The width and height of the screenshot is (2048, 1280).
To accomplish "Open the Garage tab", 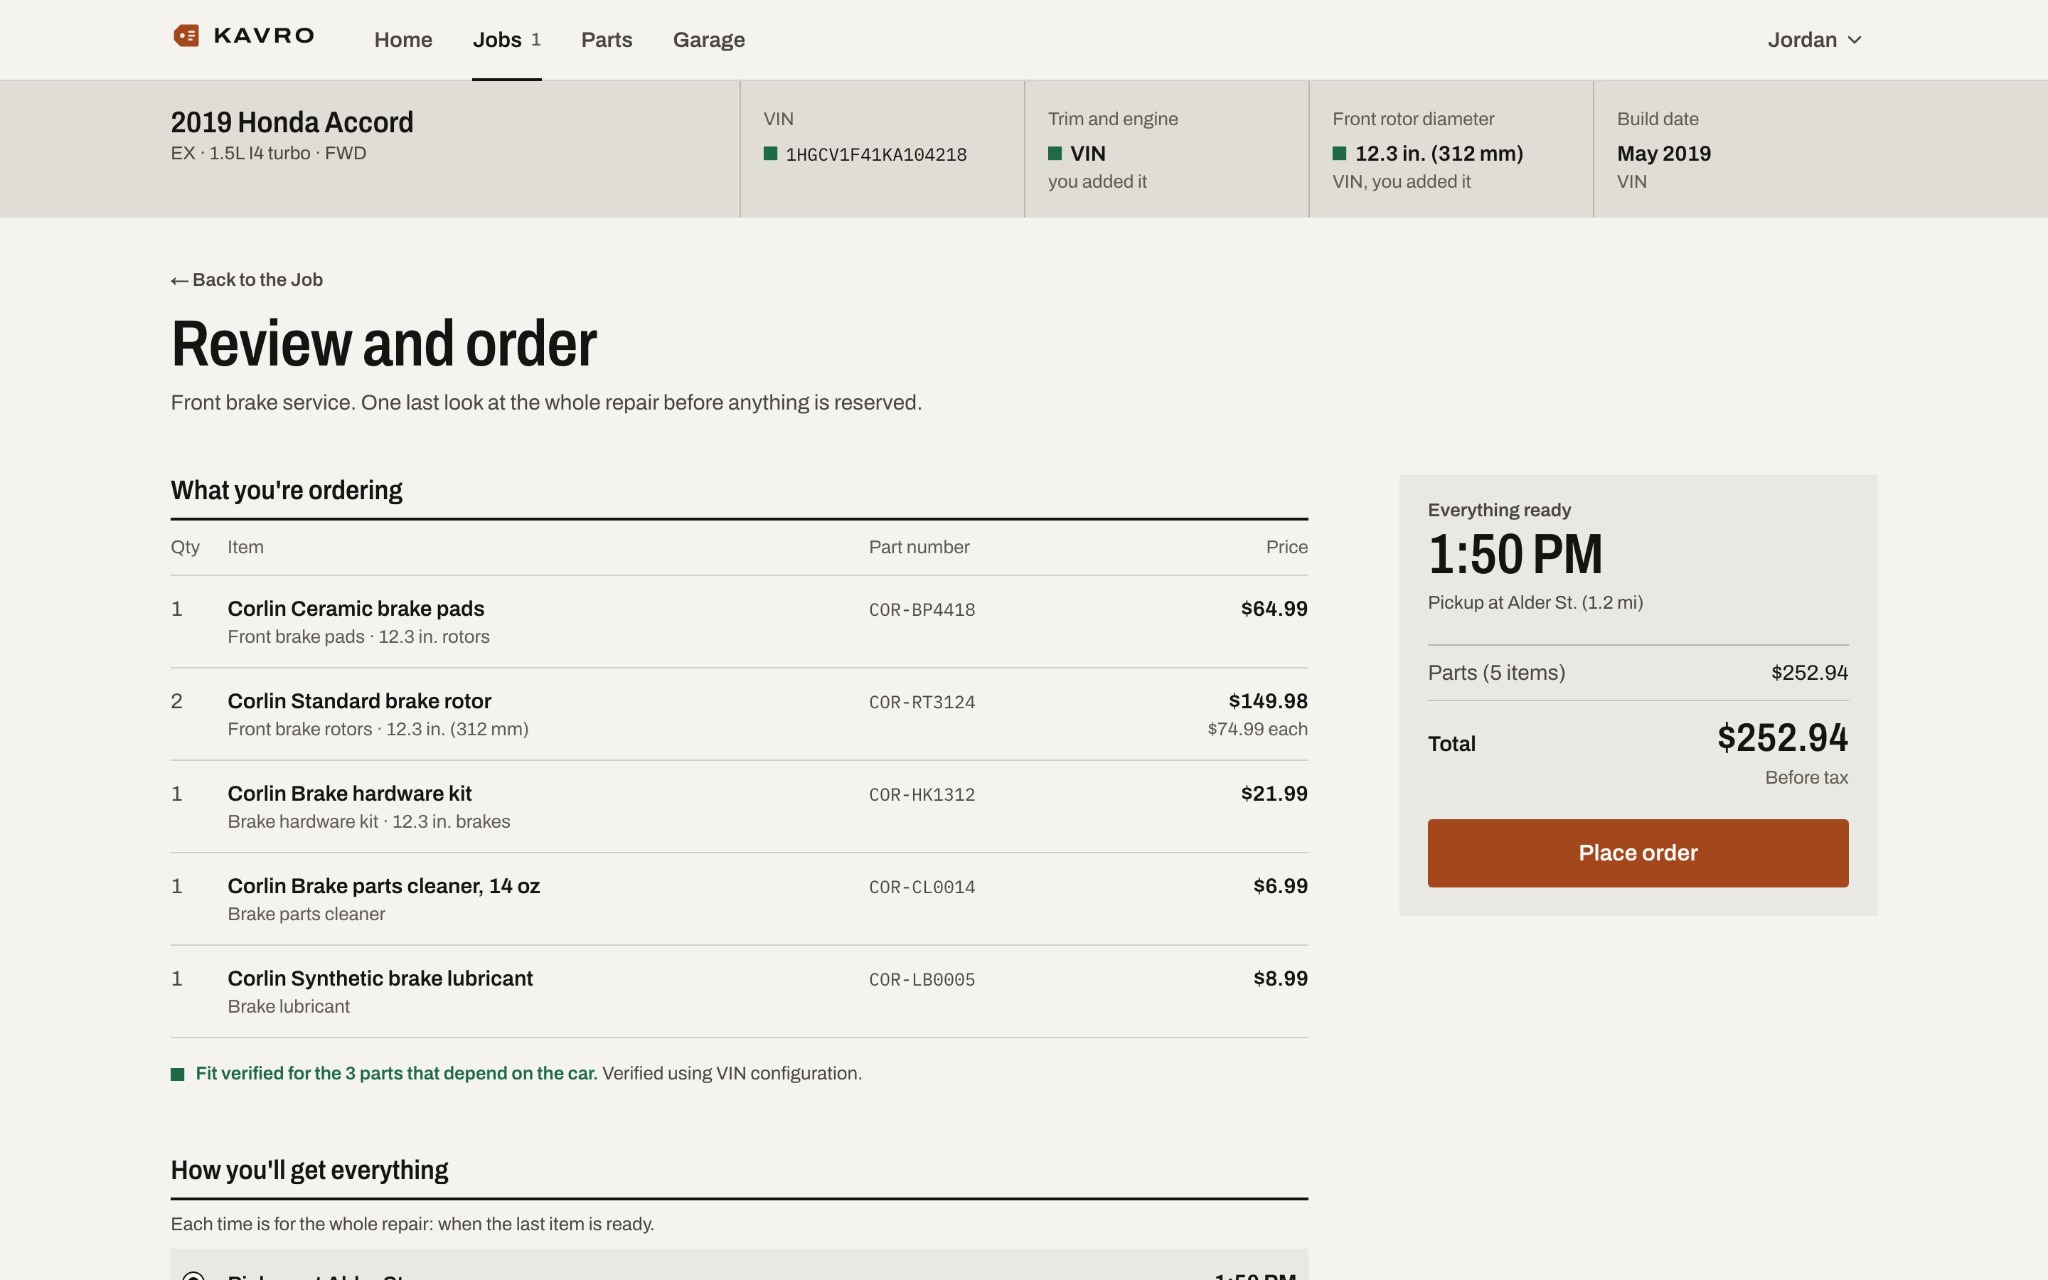I will [708, 40].
